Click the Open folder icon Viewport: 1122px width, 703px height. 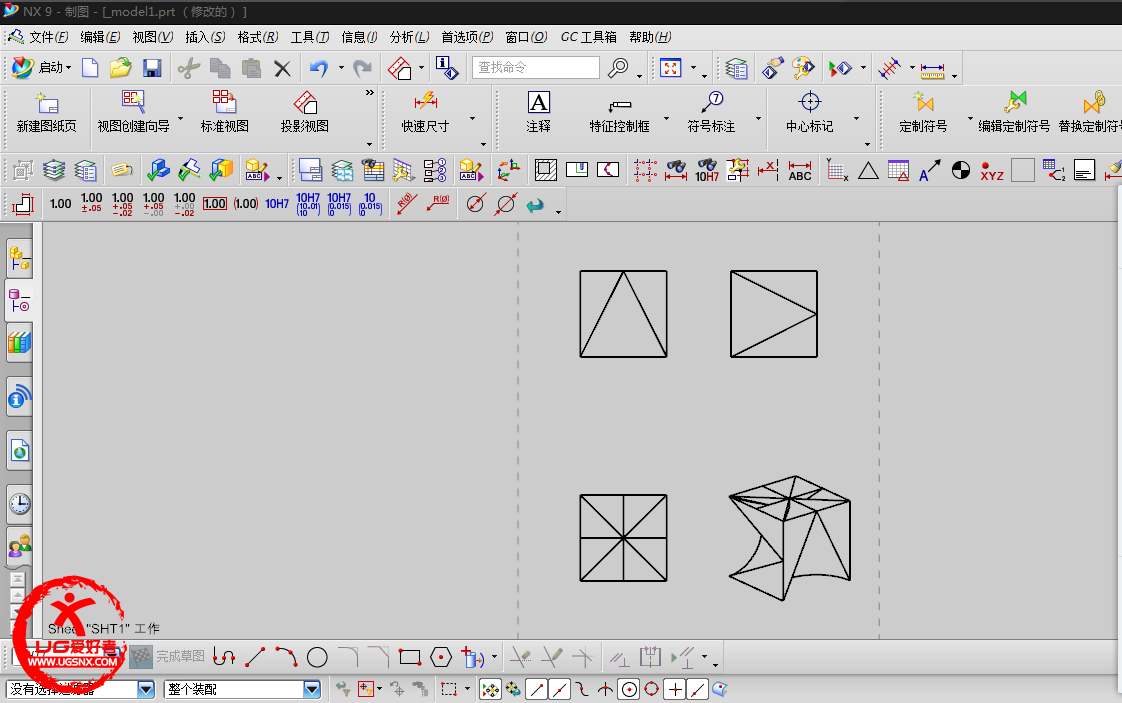(120, 68)
